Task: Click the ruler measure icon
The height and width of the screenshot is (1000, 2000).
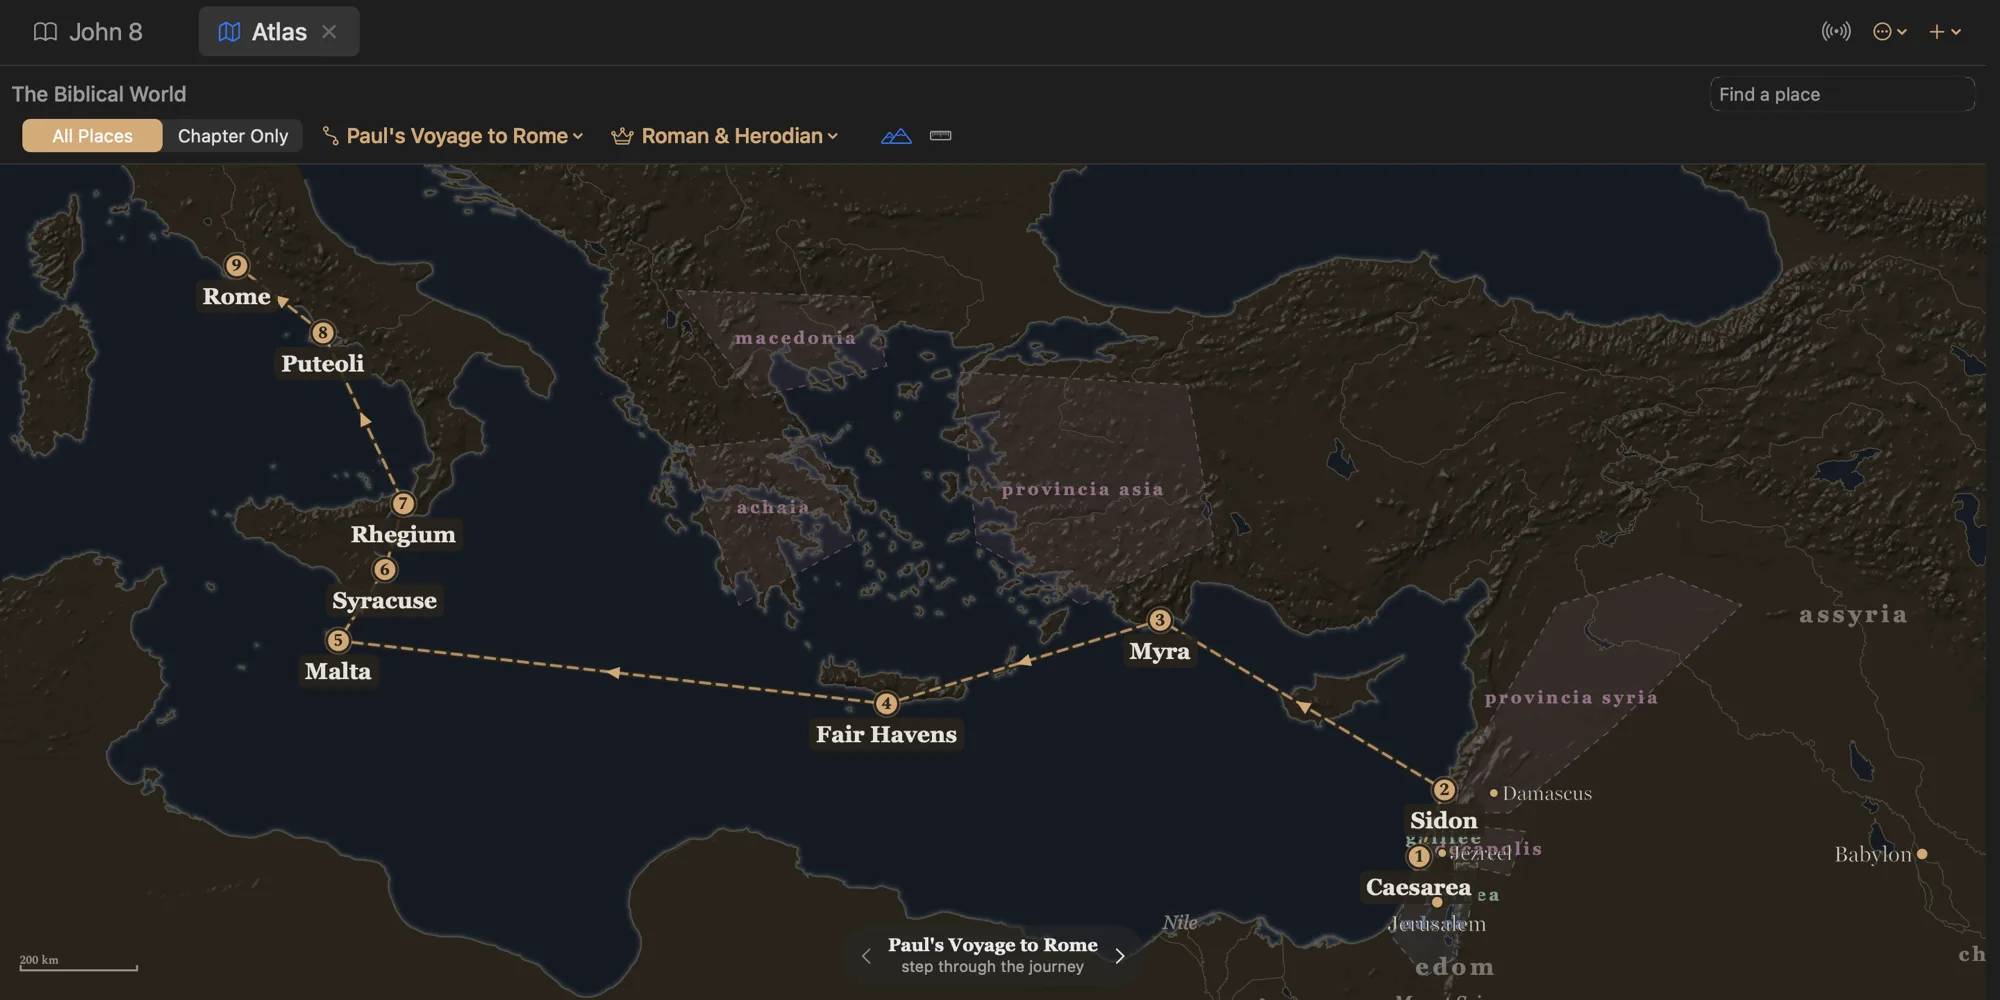Action: point(940,136)
